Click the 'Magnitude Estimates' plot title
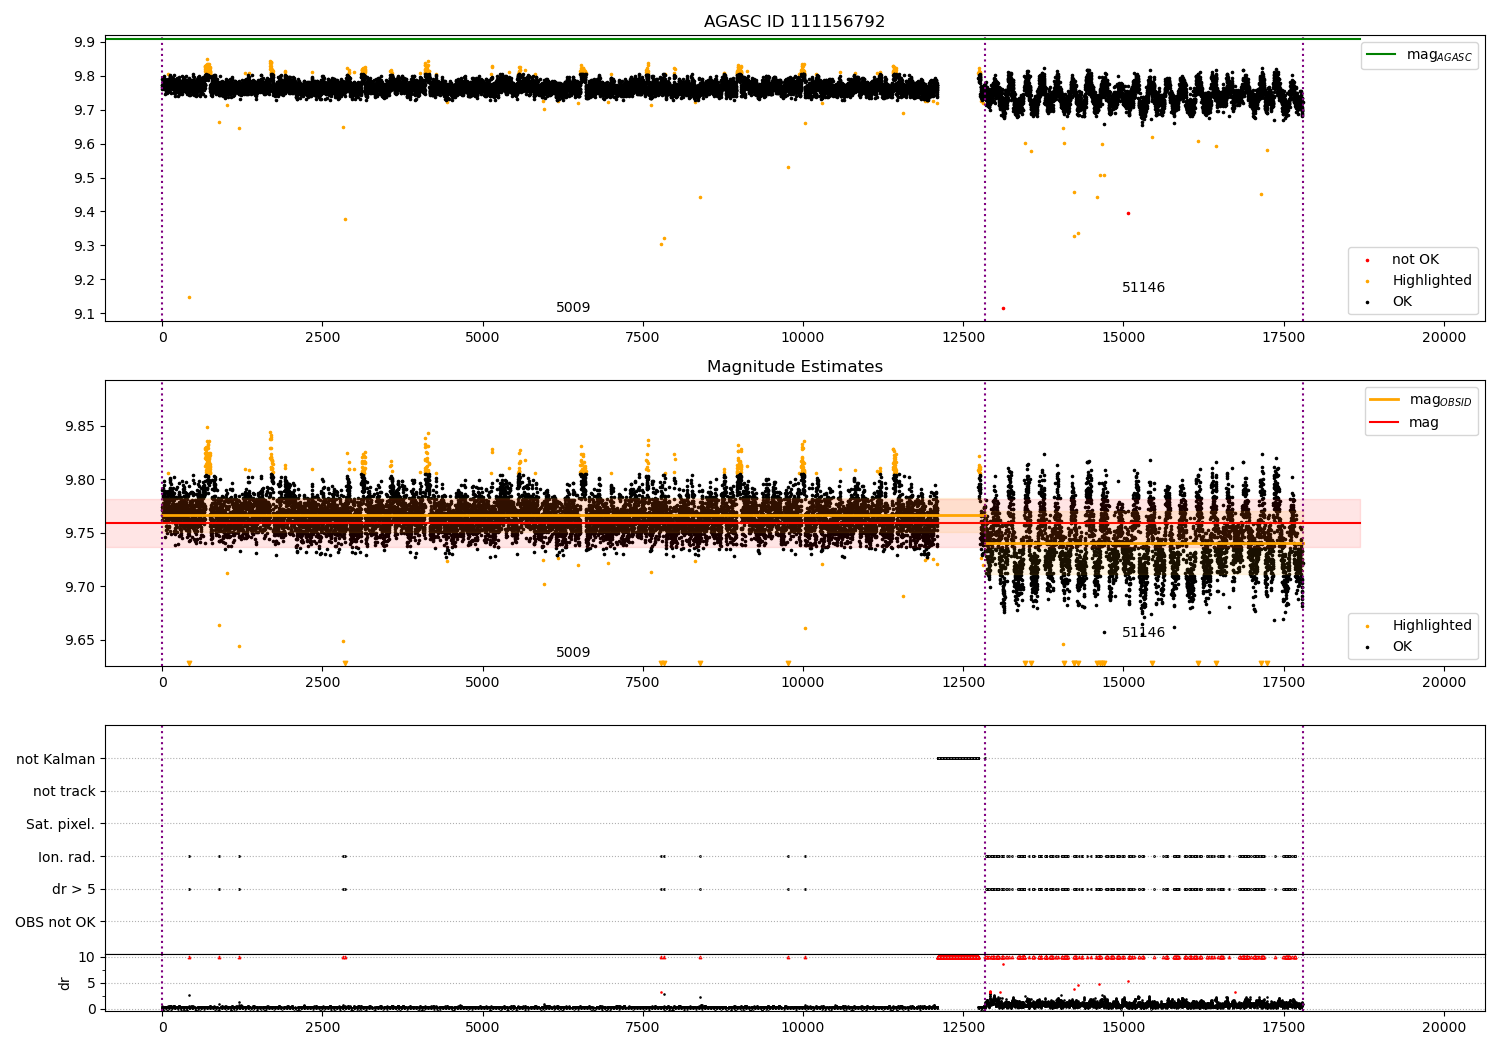Viewport: 1500px width, 1050px height. [794, 367]
